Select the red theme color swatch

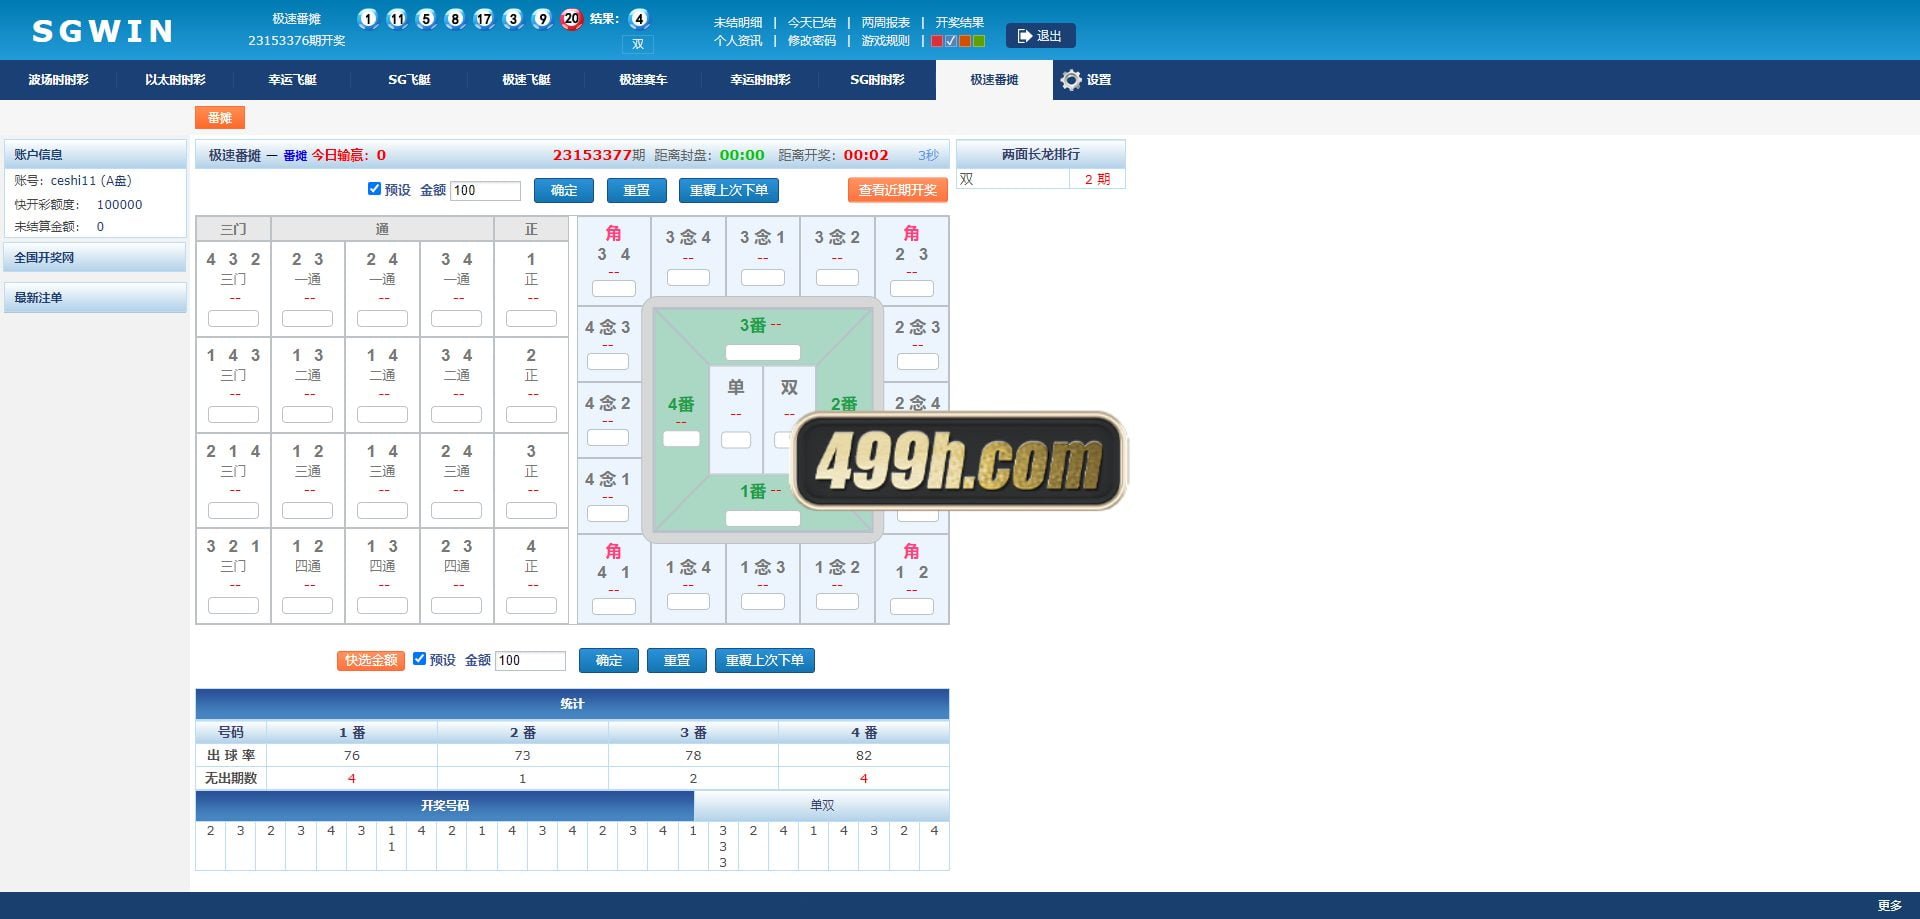937,41
